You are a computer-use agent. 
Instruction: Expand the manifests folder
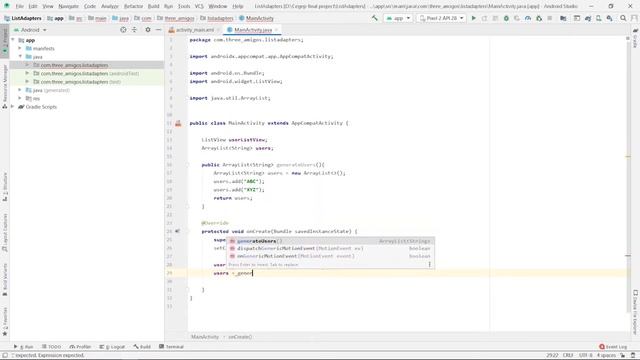click(20, 48)
